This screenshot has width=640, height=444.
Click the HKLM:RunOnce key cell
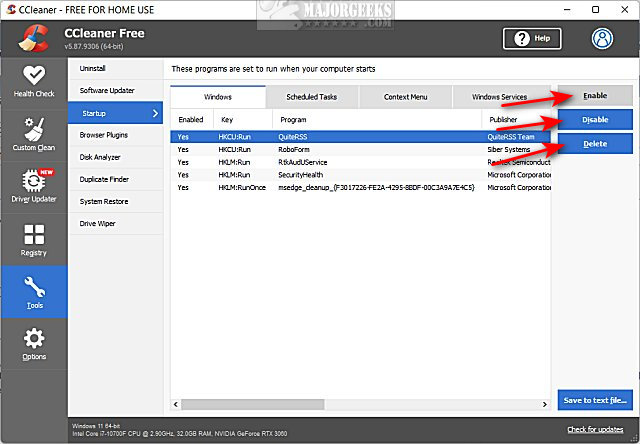click(242, 187)
